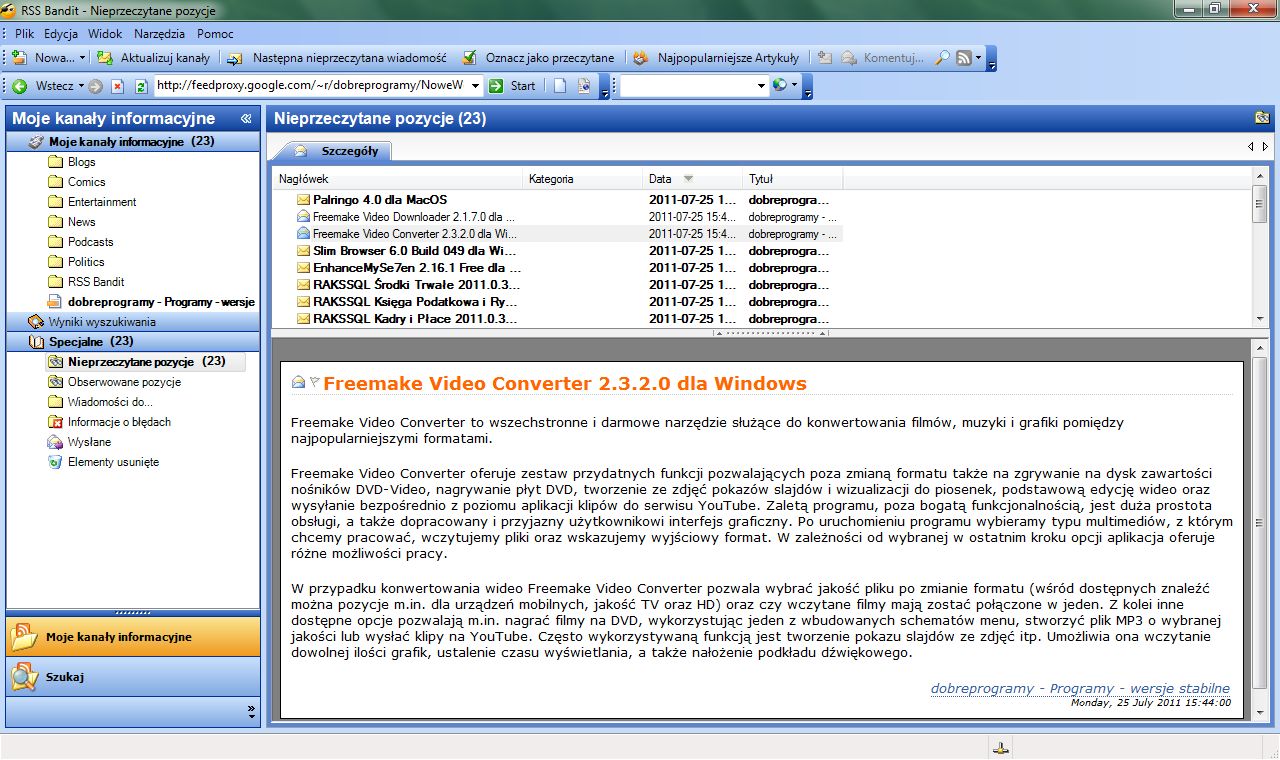This screenshot has width=1280, height=760.
Task: Click the magnifier search icon in top toolbar
Action: (942, 58)
